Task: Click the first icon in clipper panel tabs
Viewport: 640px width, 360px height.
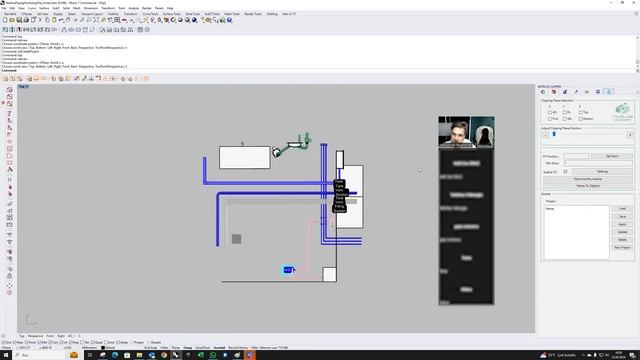Action: click(543, 92)
